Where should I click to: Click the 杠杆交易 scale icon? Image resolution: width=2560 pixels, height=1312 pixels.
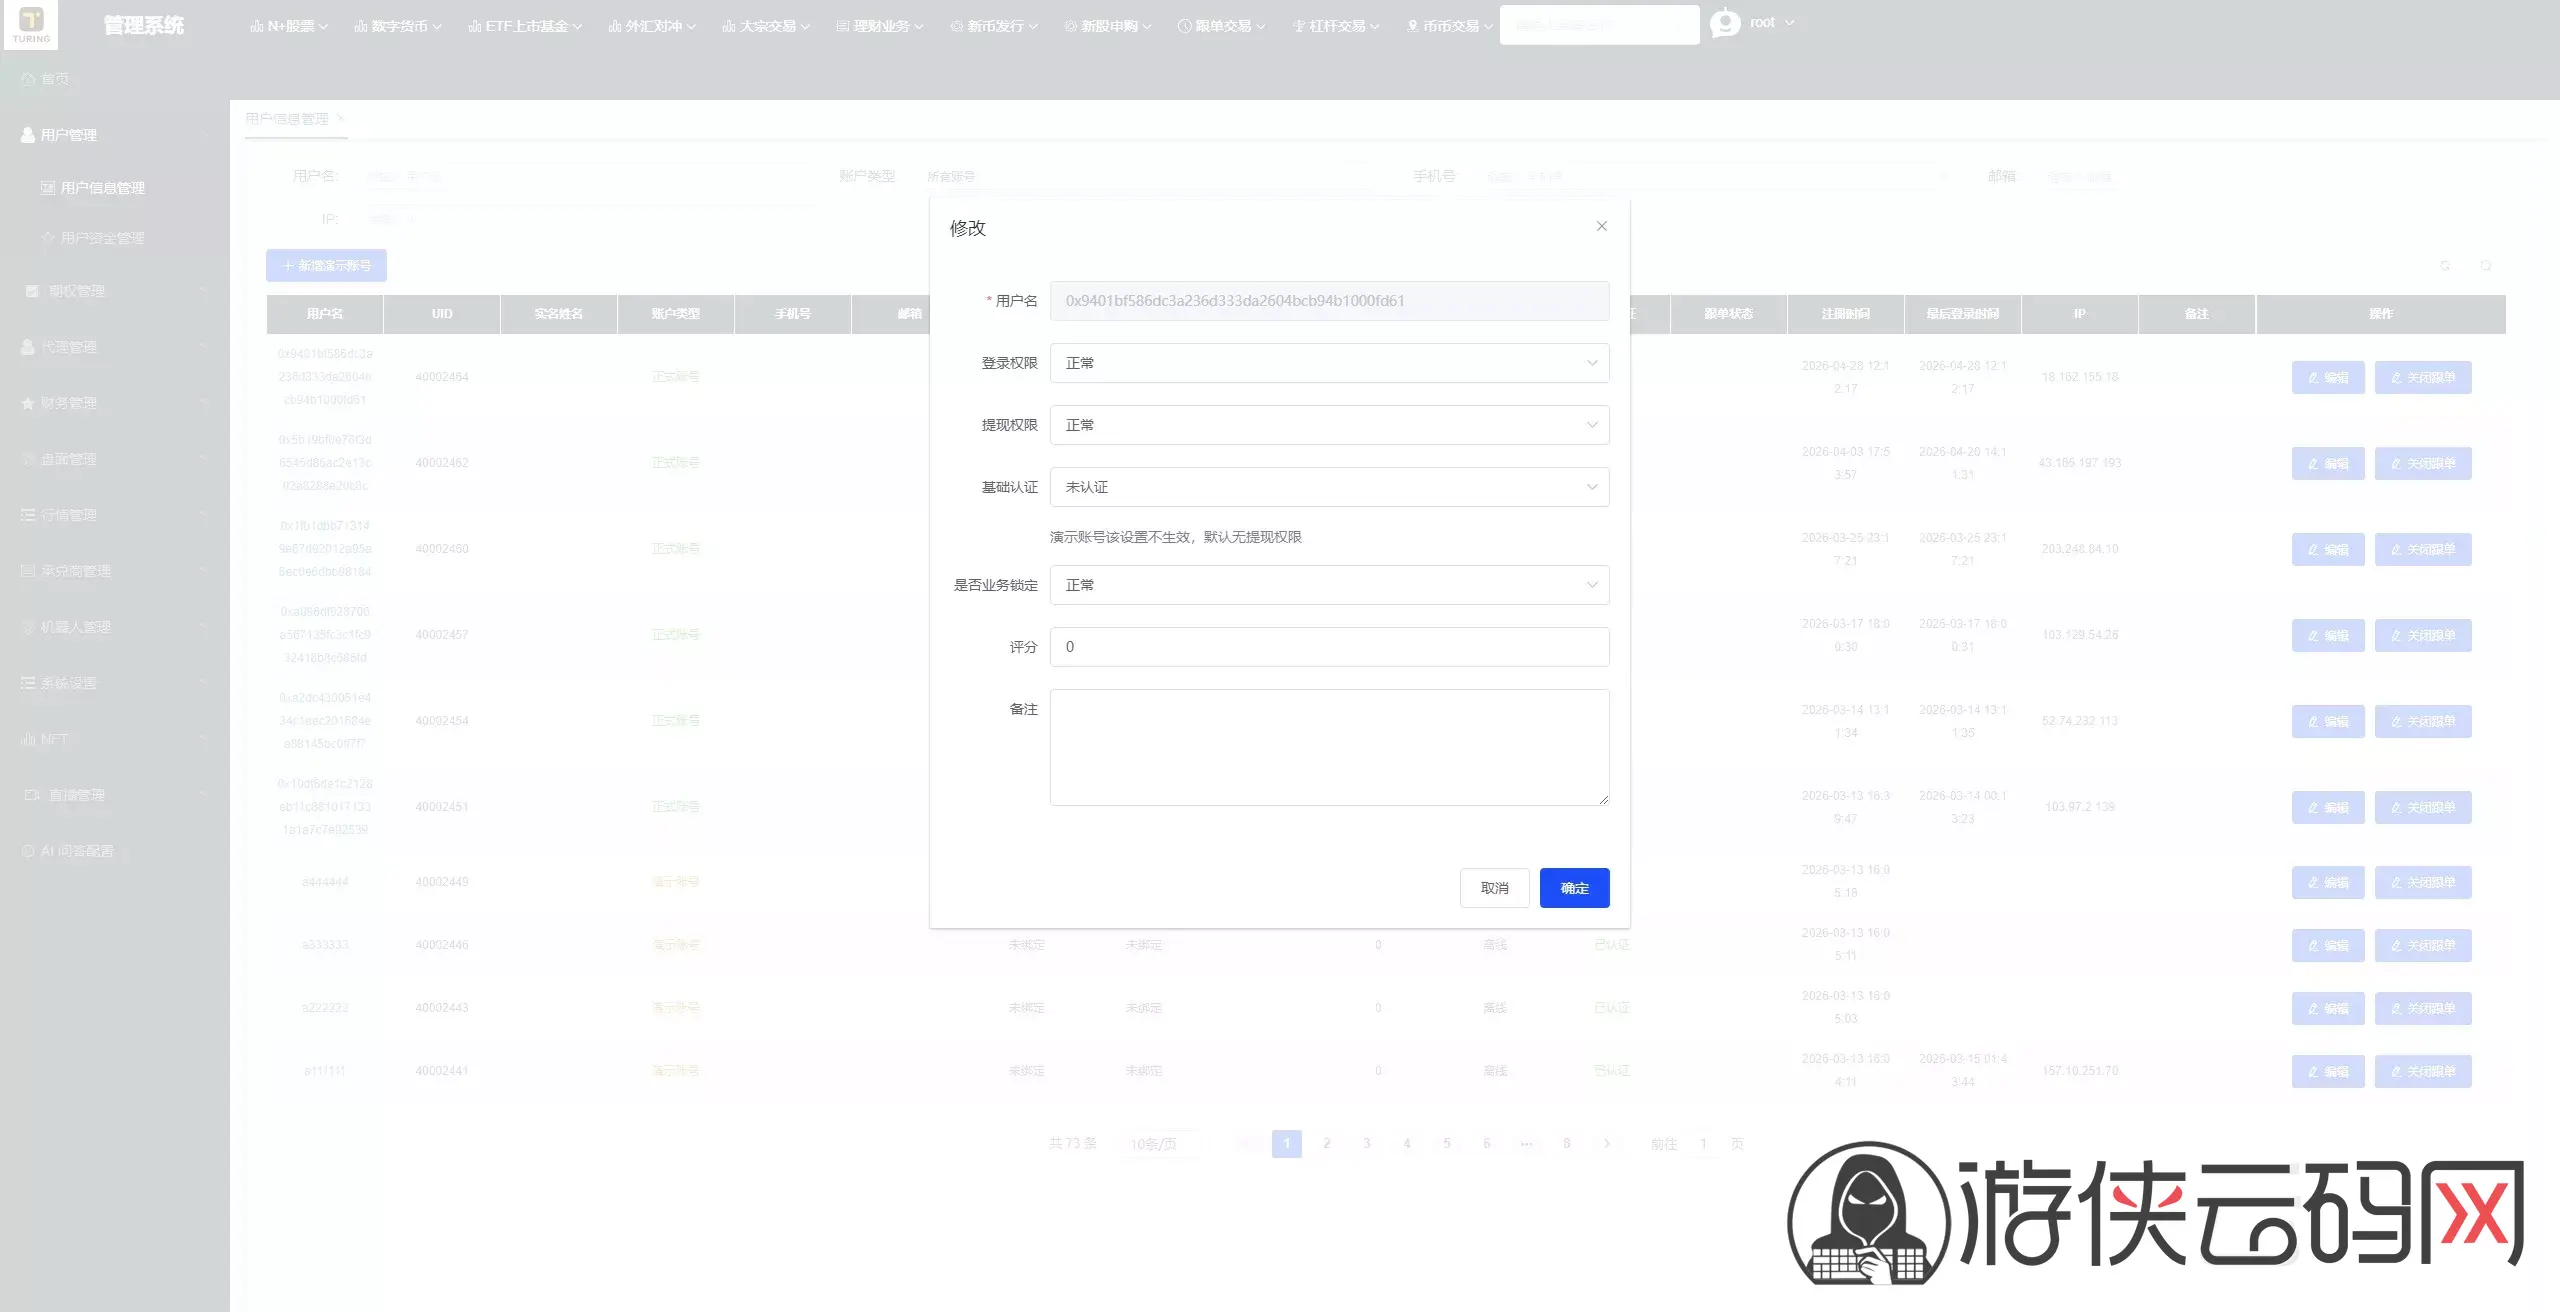pyautogui.click(x=1298, y=26)
